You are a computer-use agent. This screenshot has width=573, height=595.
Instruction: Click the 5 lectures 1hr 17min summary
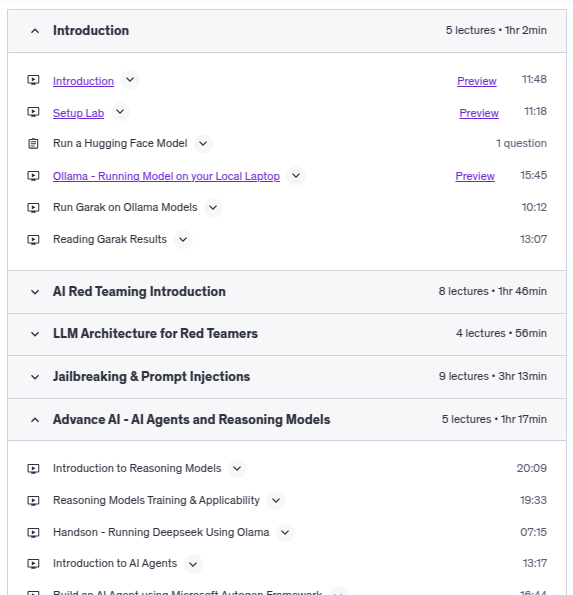click(x=494, y=419)
